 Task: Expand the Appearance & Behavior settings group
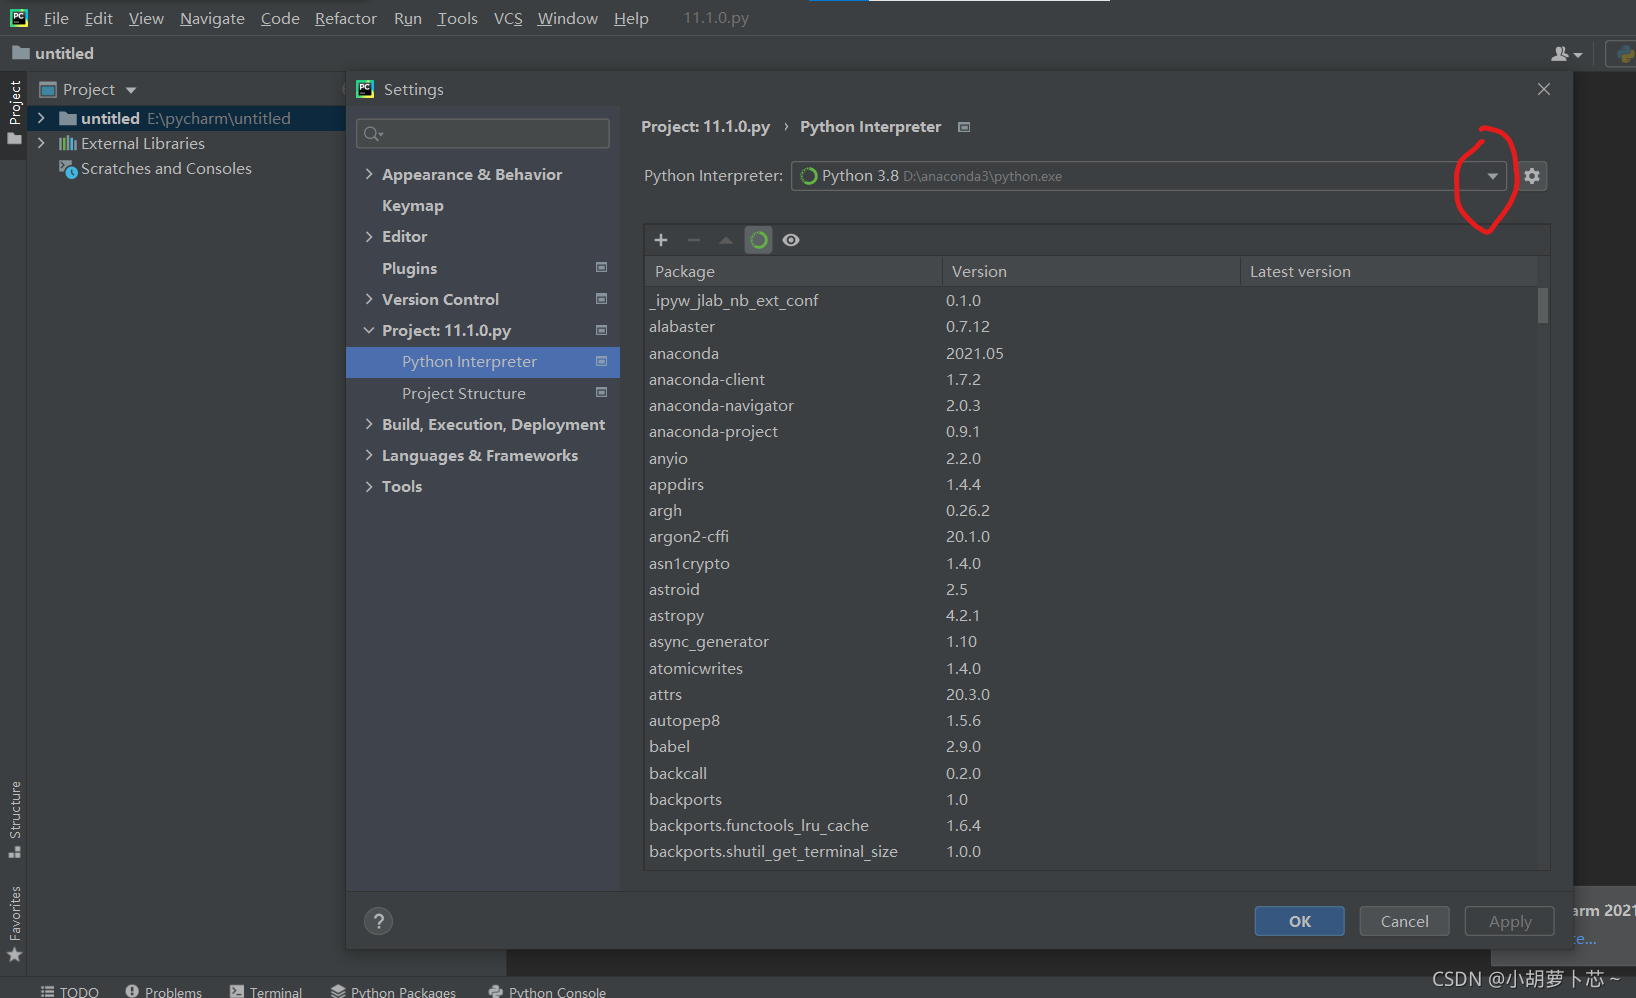coord(369,174)
